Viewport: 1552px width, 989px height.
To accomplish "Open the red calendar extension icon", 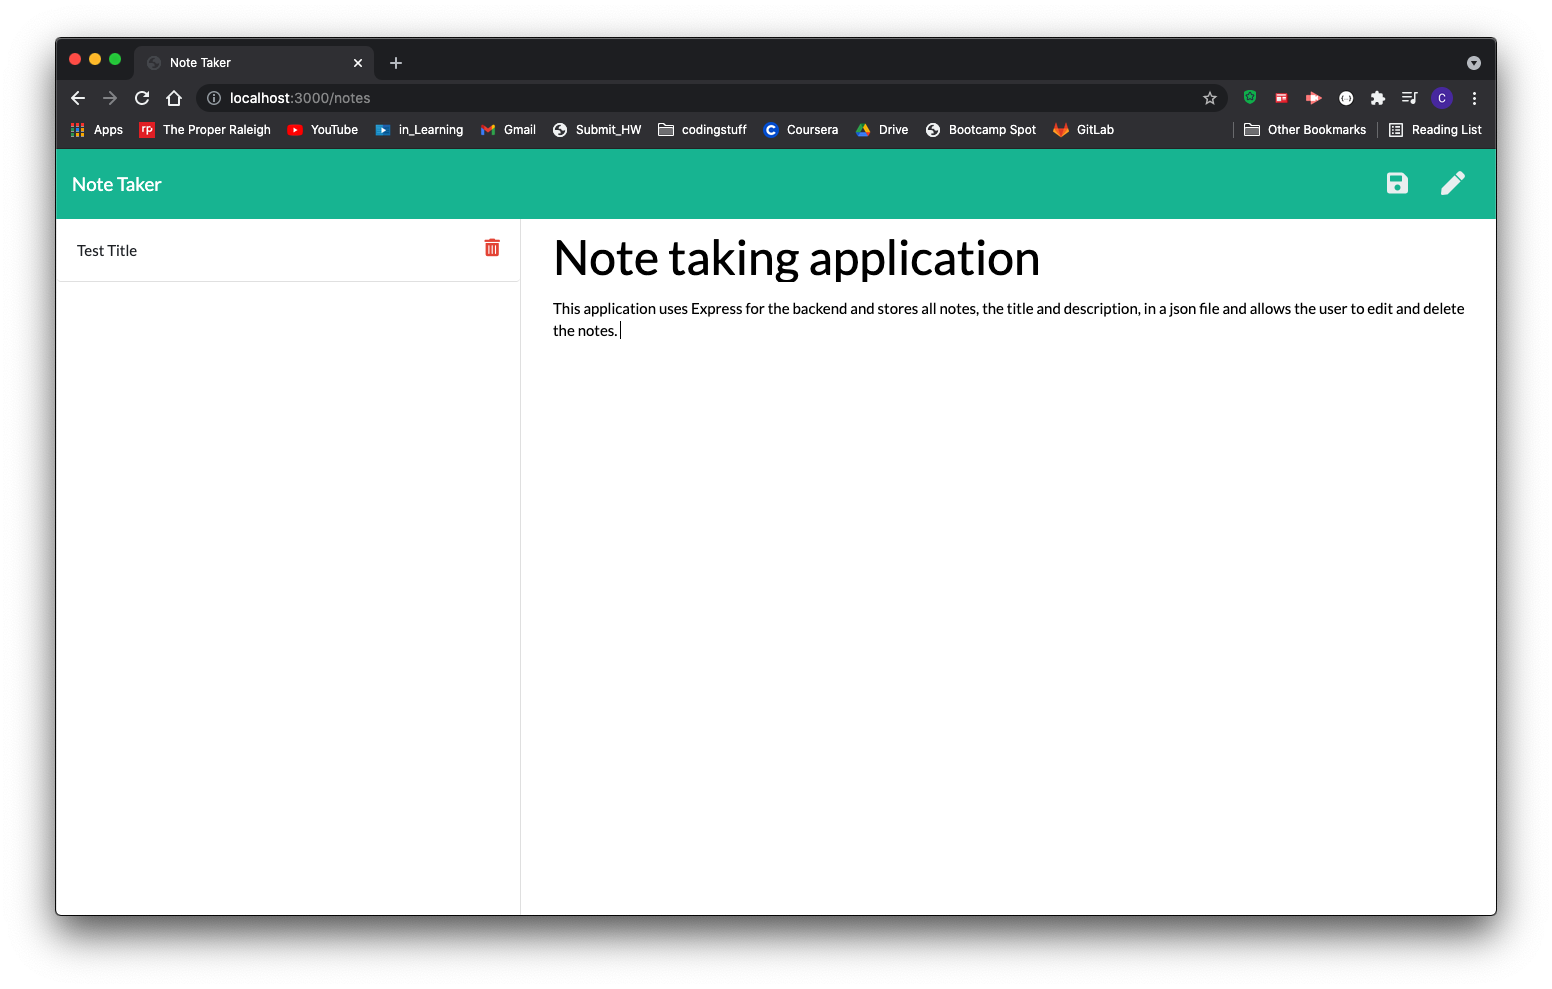I will [1281, 98].
